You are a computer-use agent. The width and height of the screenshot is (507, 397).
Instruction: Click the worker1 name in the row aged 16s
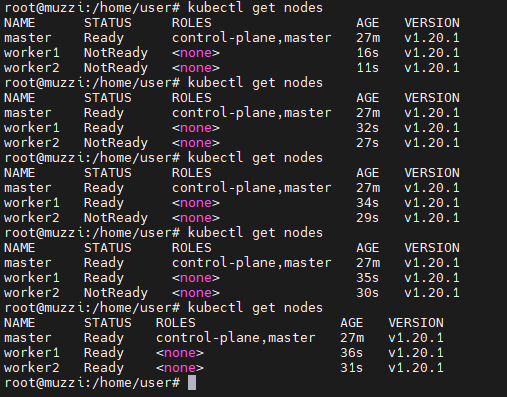32,53
